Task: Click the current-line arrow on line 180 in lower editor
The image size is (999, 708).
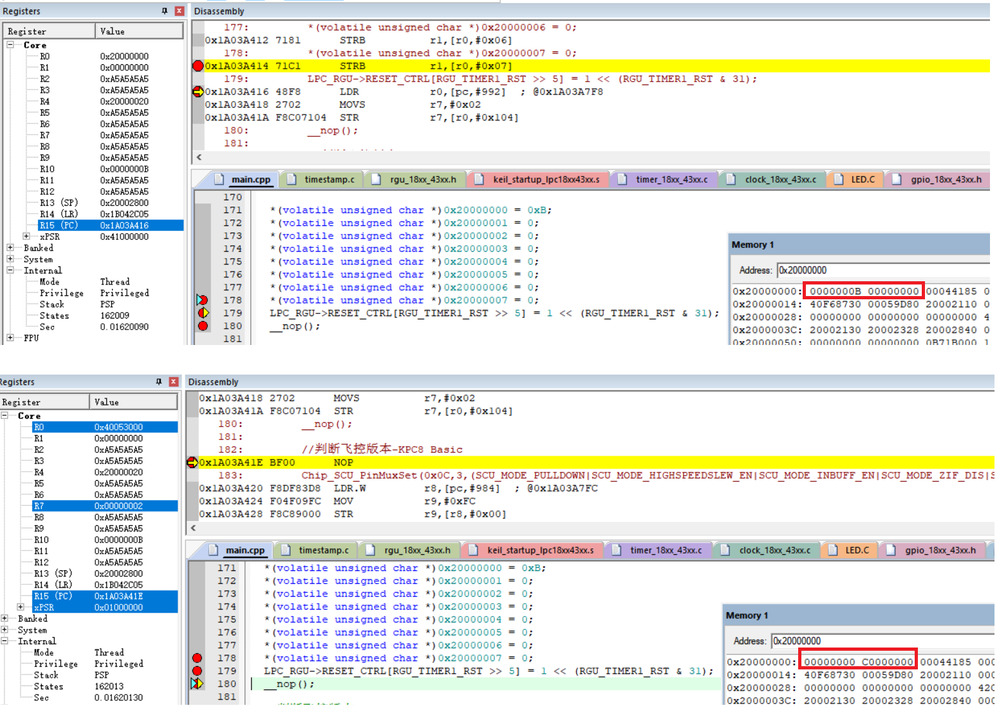Action: coord(197,684)
